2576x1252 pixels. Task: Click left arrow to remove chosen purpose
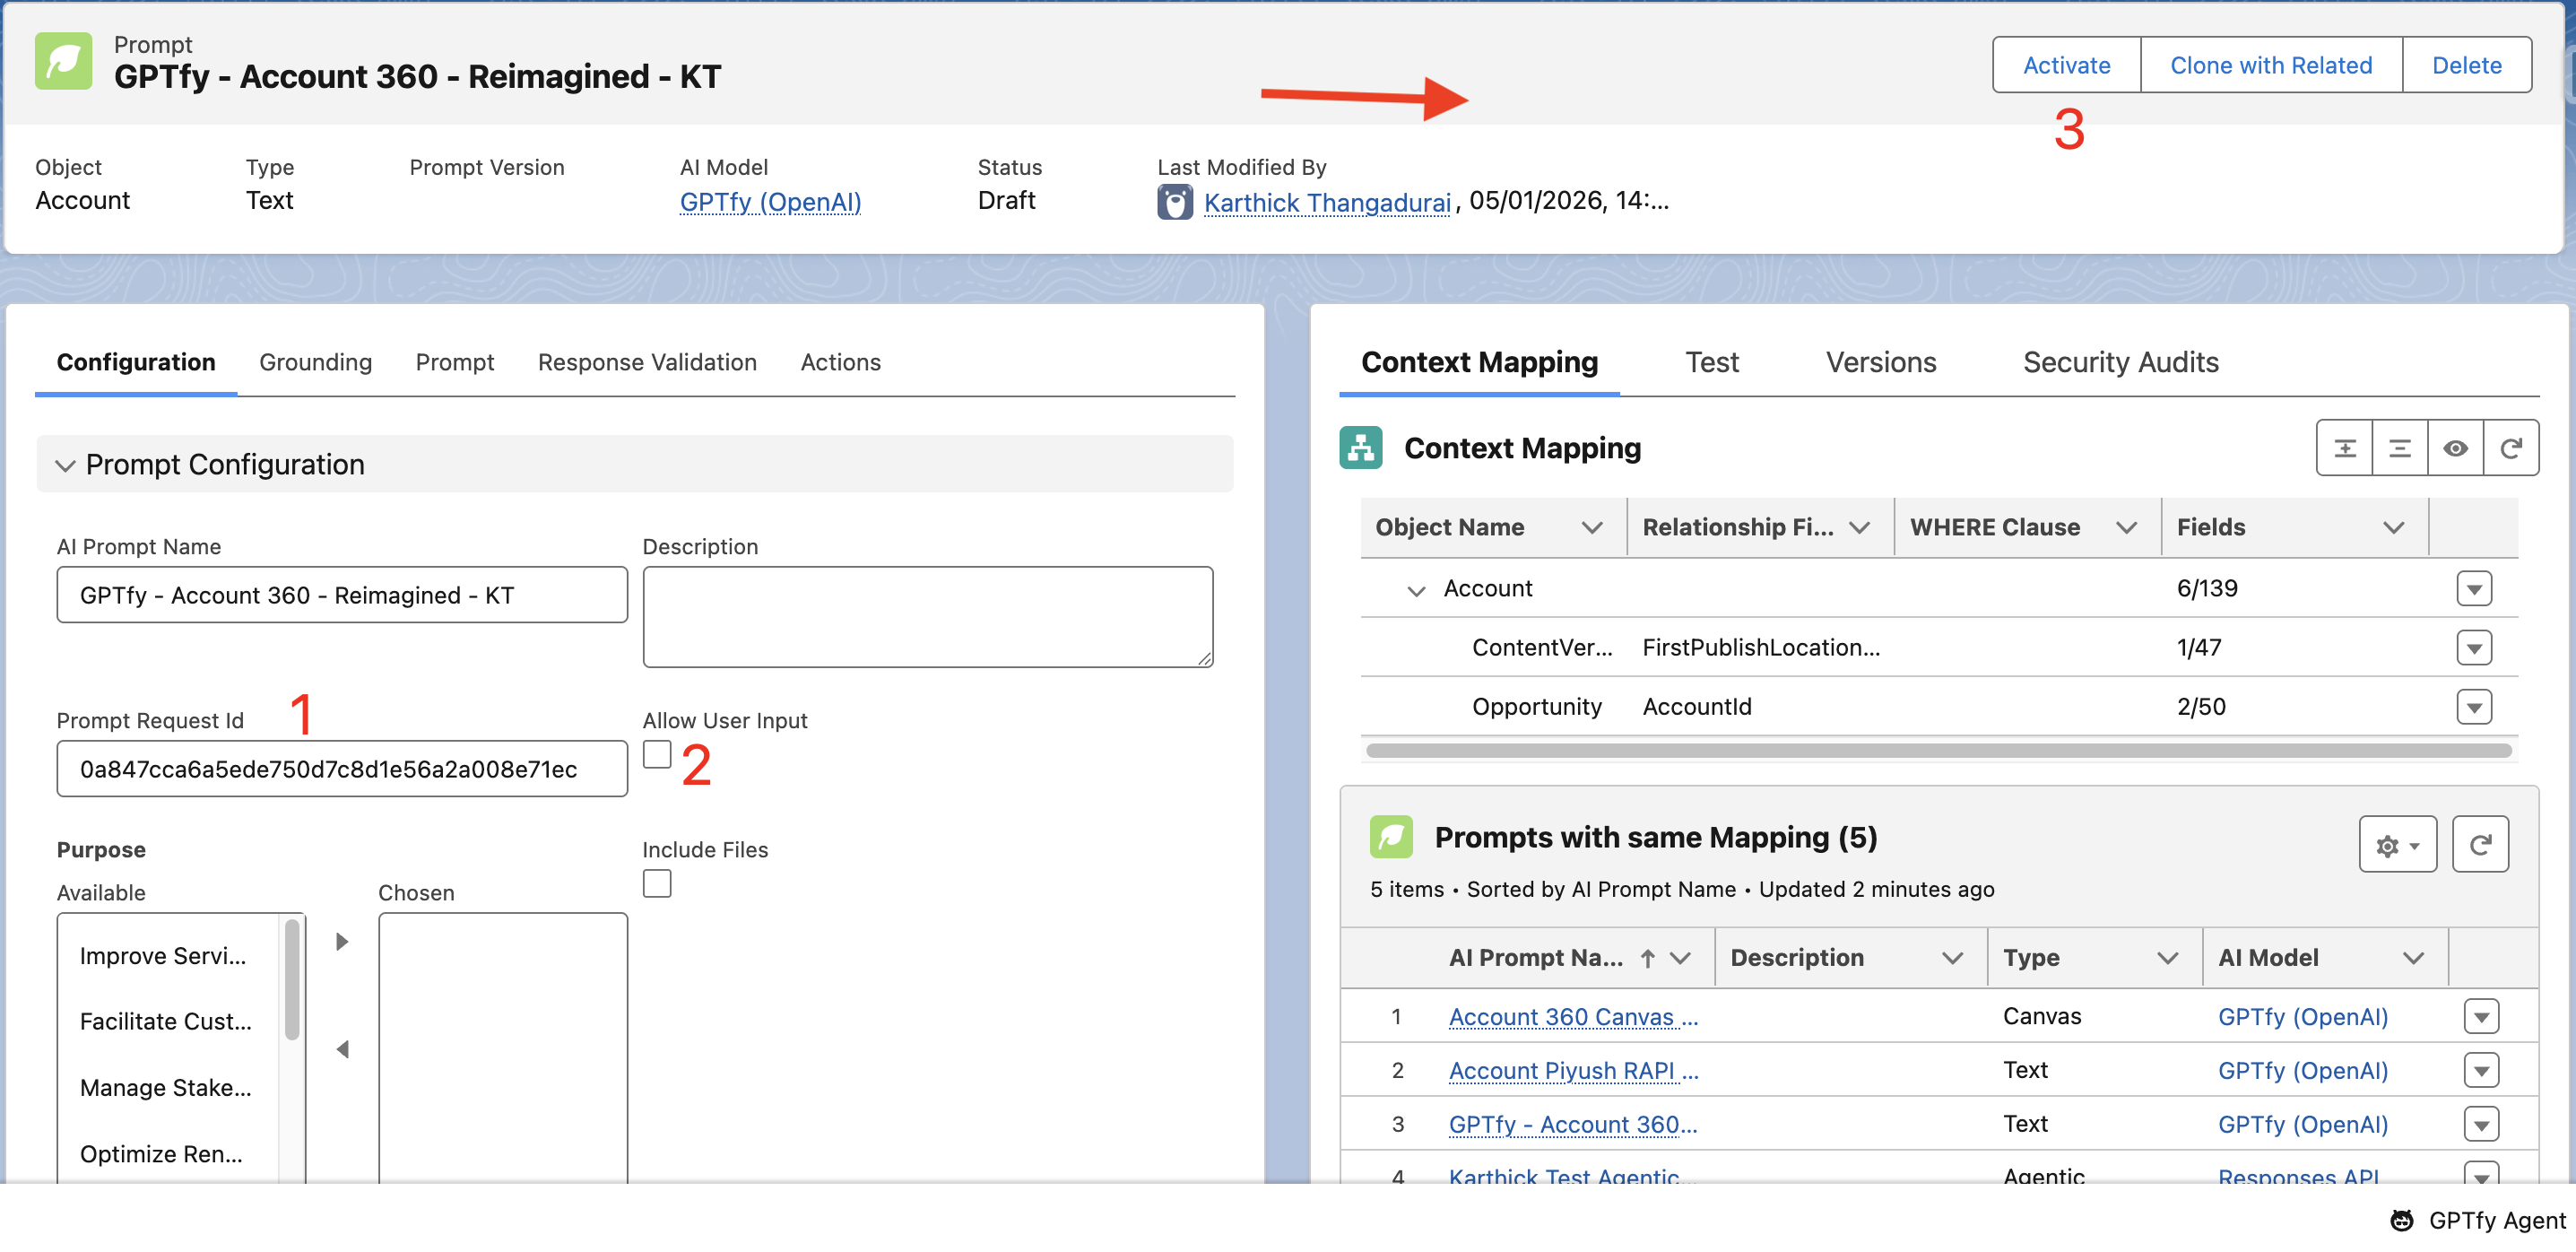coord(342,1049)
